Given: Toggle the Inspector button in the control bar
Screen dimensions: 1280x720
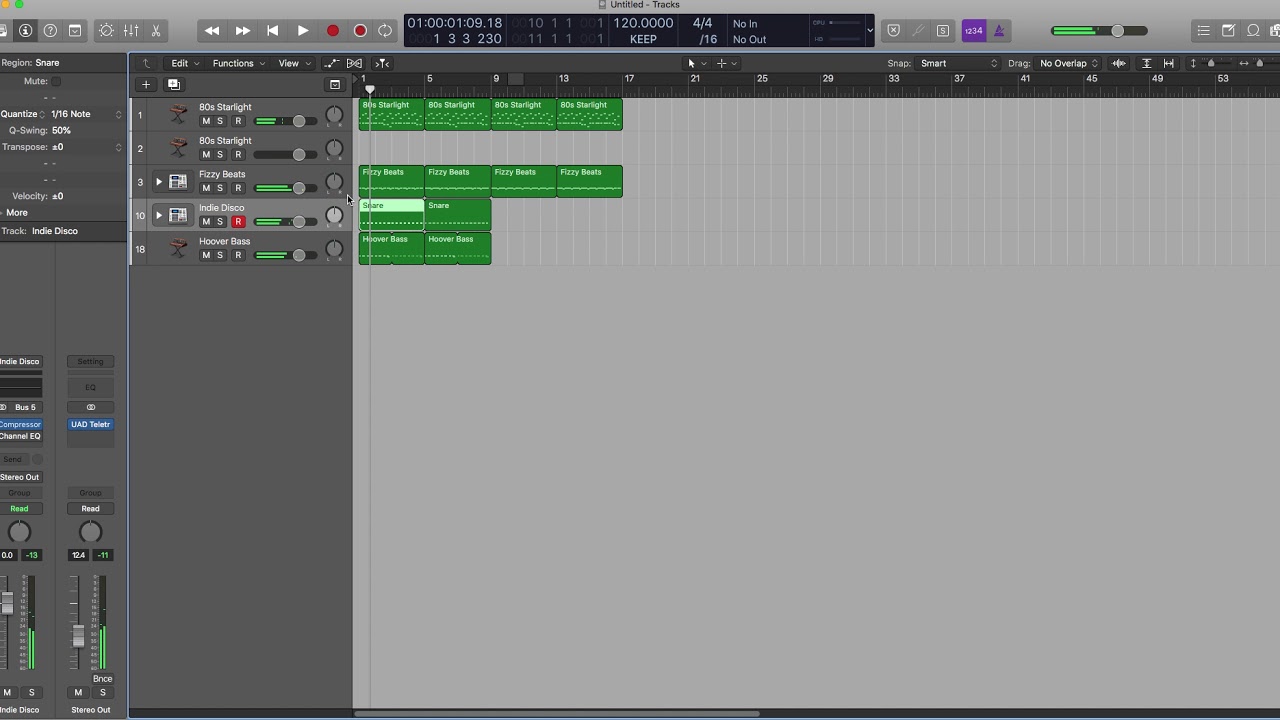Looking at the screenshot, I should 25,31.
